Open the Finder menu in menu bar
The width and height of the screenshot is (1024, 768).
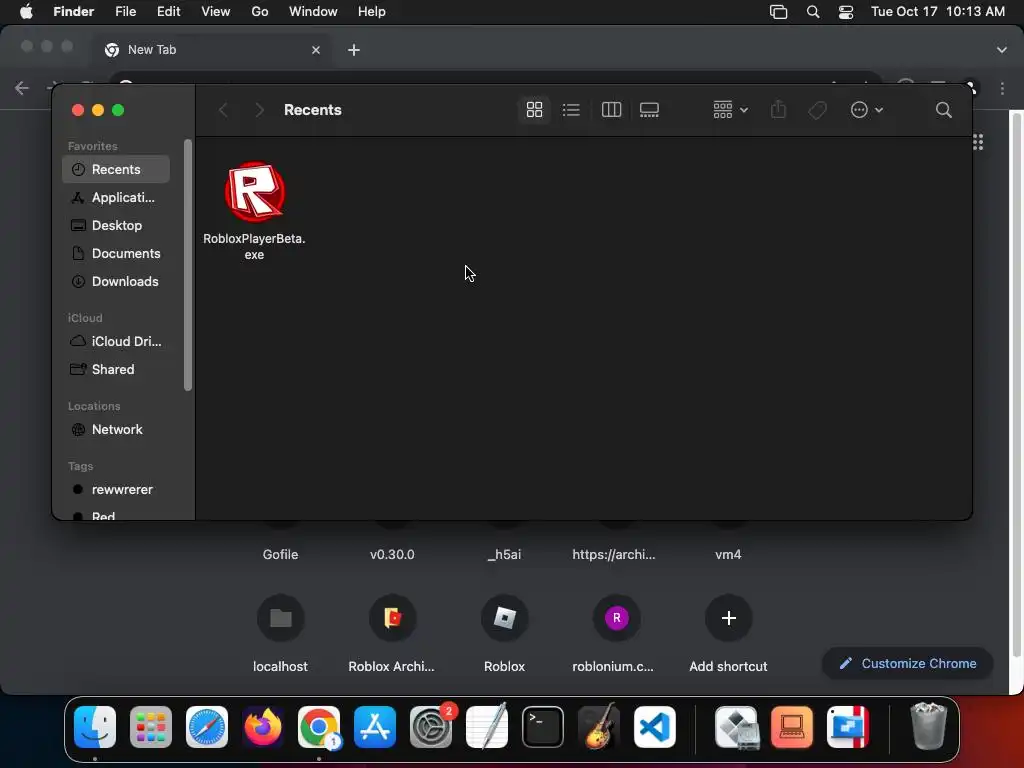pos(73,12)
